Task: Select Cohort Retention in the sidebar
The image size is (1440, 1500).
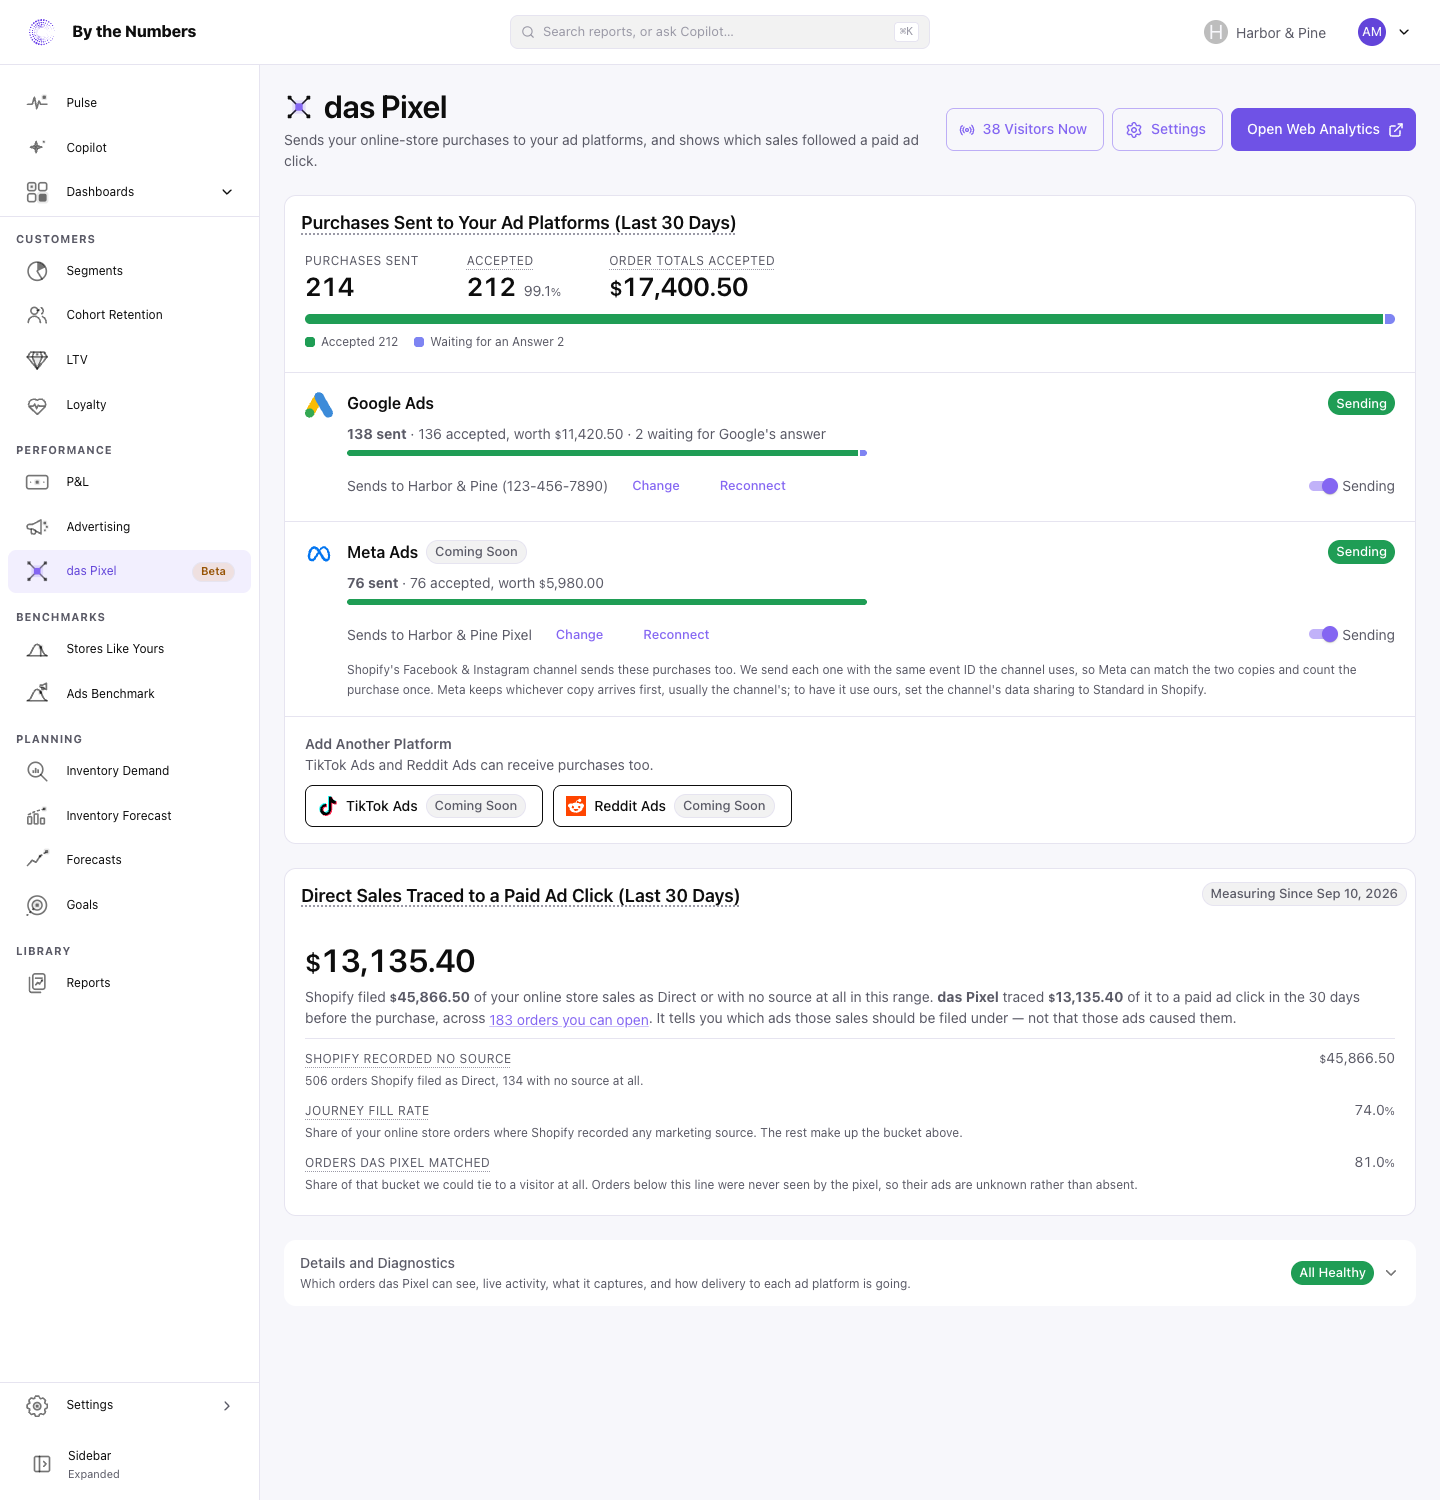Action: (x=129, y=315)
